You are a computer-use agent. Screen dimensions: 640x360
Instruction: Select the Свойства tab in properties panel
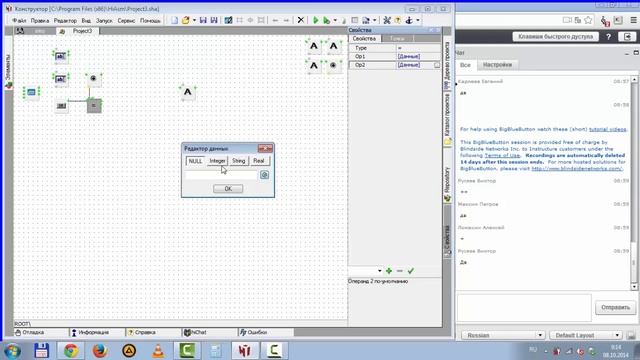click(x=364, y=38)
